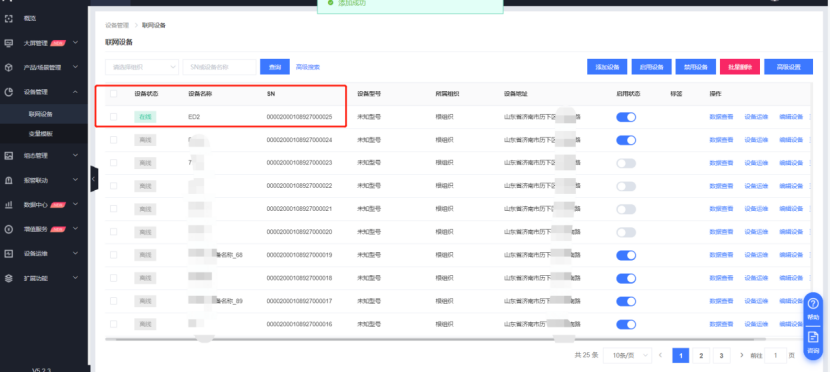This screenshot has width=830, height=372.
Task: Click the 扩展功能 layers icon
Action: [8, 278]
